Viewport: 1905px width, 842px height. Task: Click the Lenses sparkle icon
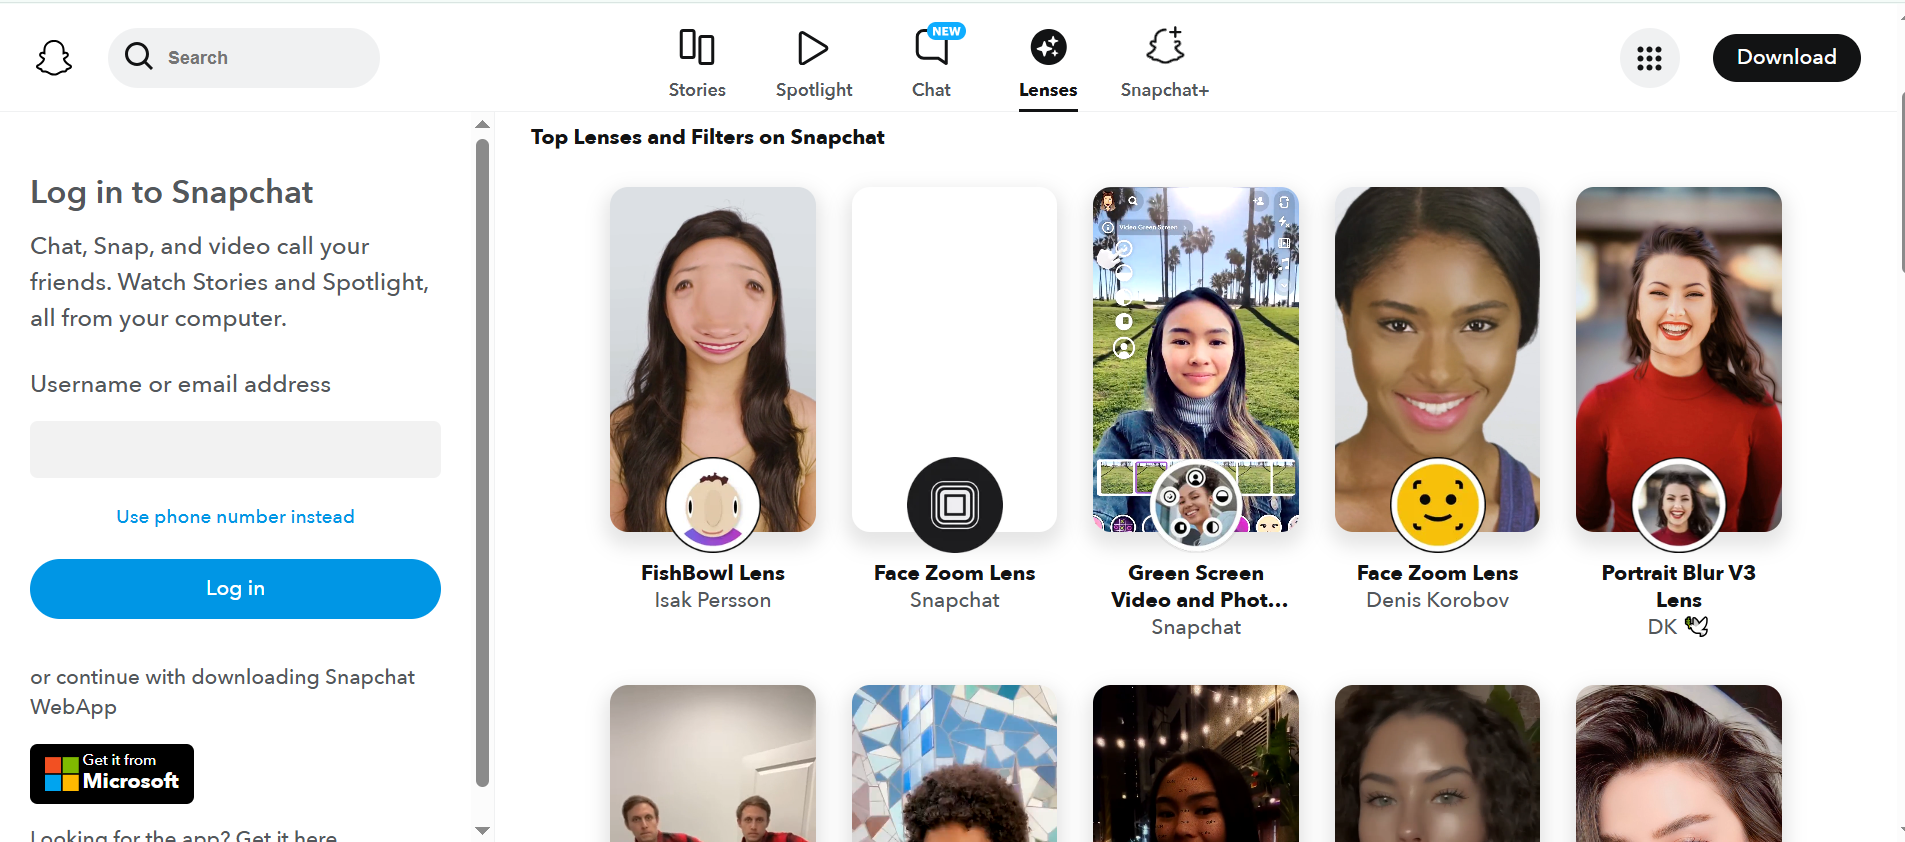pos(1048,47)
